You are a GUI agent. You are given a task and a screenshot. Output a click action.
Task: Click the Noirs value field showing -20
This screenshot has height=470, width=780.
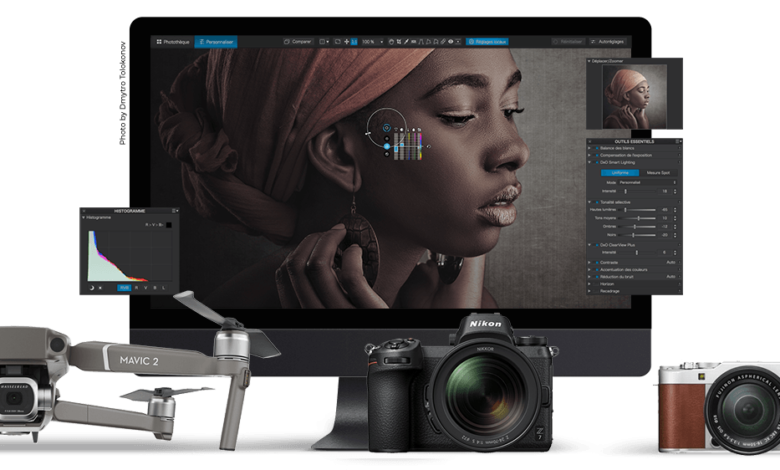click(x=665, y=235)
